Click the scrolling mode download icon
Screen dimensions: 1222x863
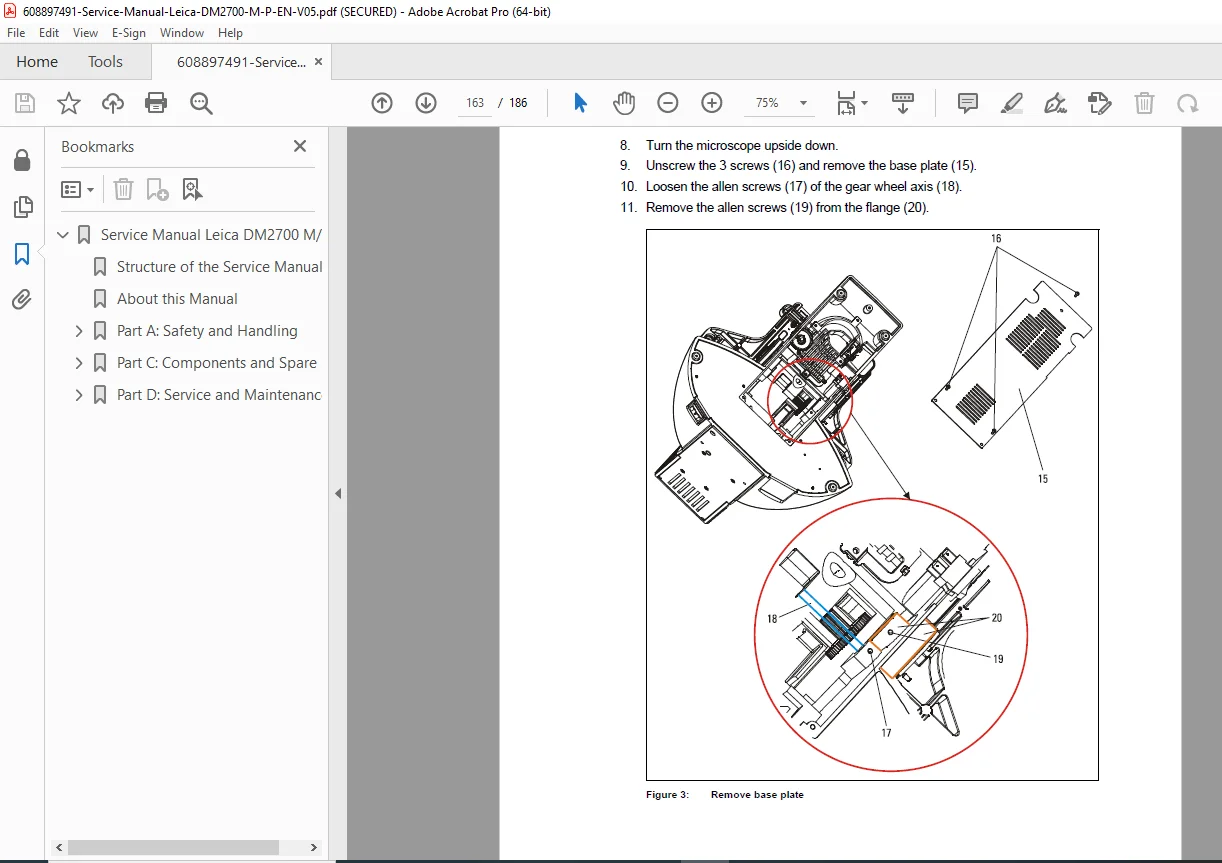tap(903, 103)
